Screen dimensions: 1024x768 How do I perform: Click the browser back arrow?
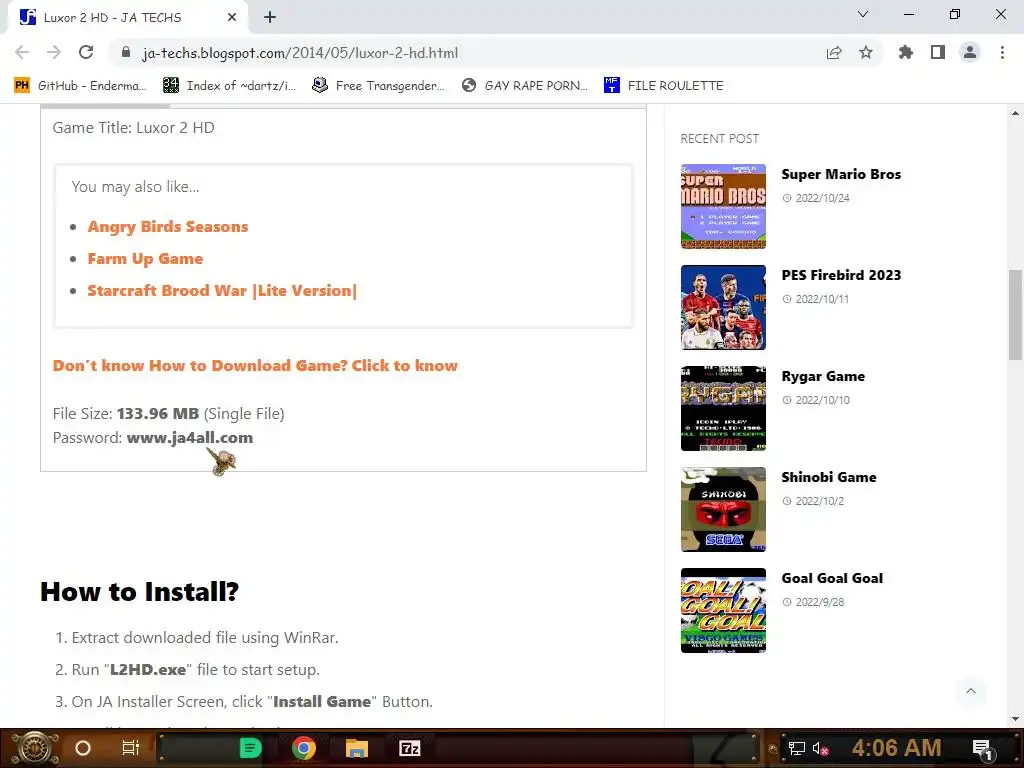pyautogui.click(x=22, y=52)
